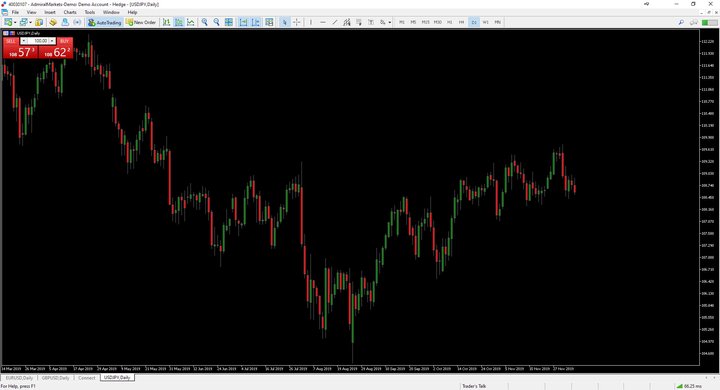
Task: Open the Window menu
Action: [x=111, y=12]
